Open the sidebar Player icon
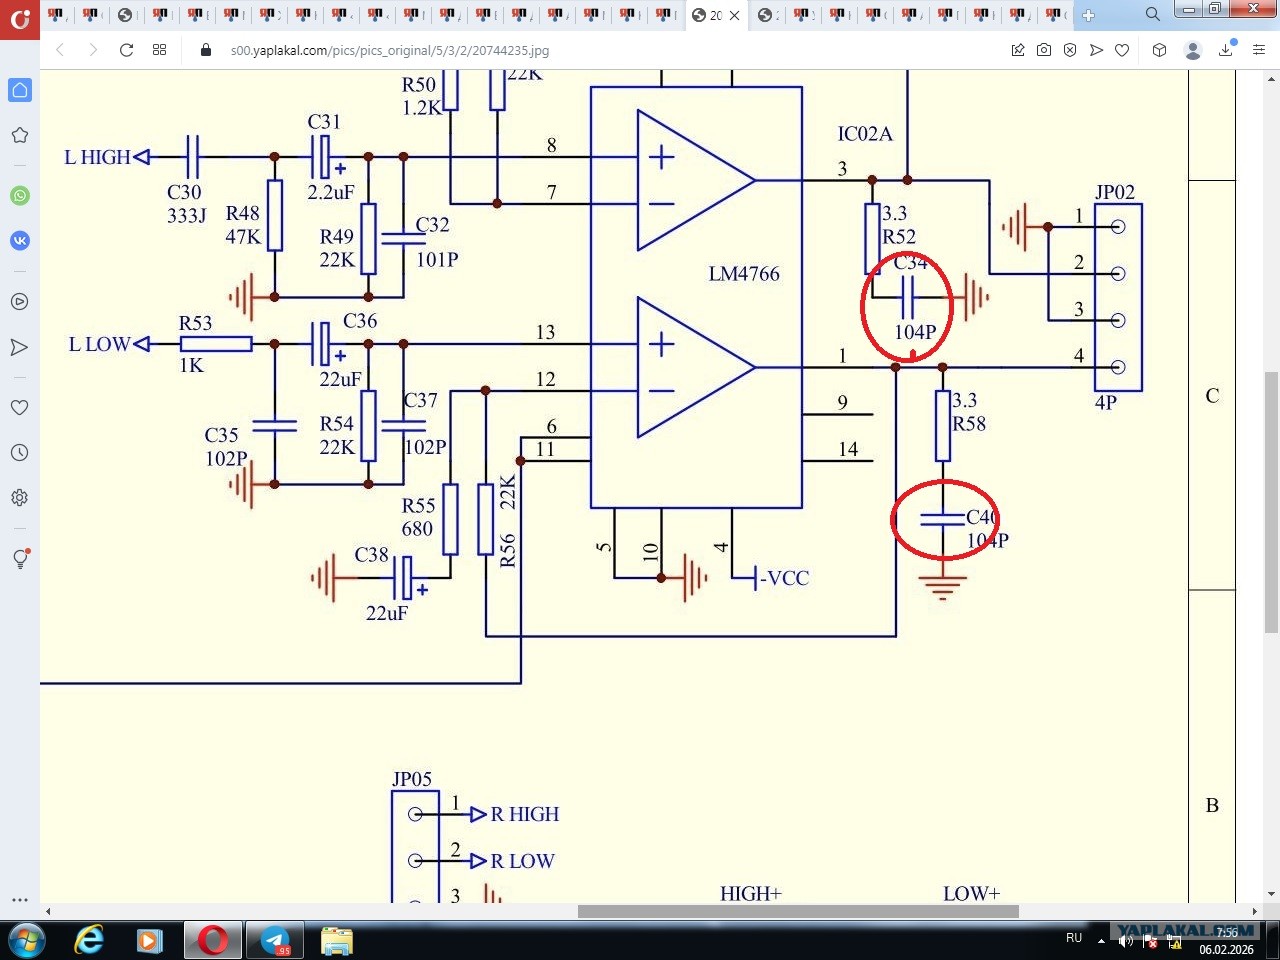Viewport: 1280px width, 960px height. [x=20, y=301]
